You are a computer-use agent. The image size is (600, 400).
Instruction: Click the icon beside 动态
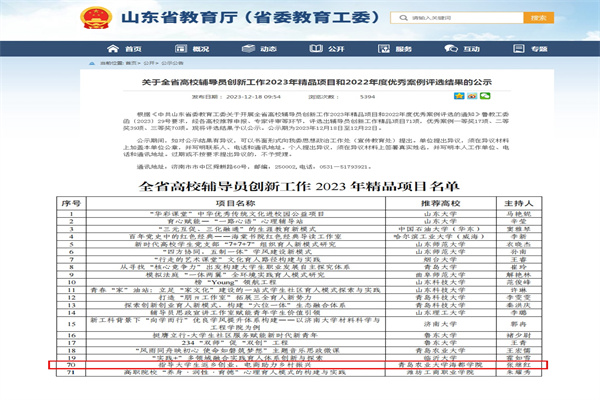248,48
